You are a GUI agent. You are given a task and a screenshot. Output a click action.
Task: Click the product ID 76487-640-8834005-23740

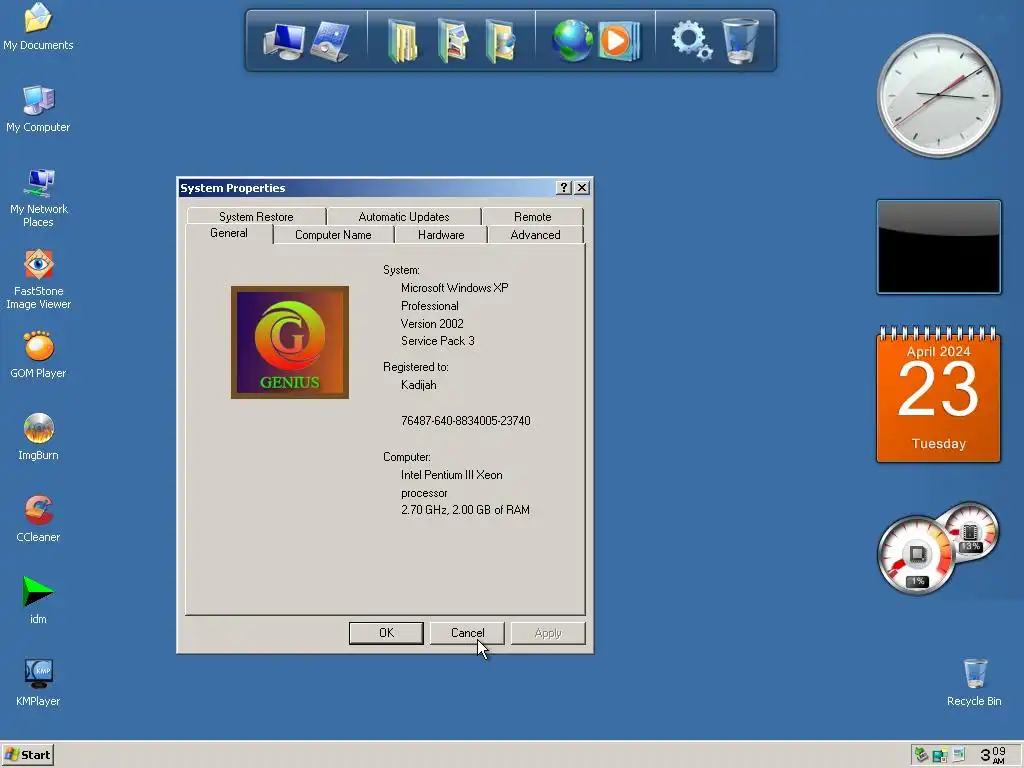tap(466, 421)
